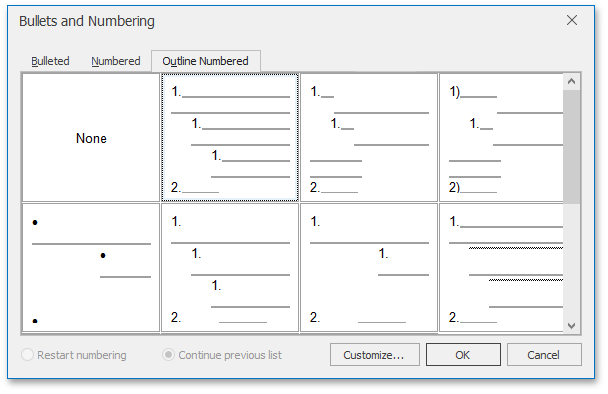Select the dotted-border selected outline preview
Image resolution: width=608 pixels, height=394 pixels.
pos(230,138)
